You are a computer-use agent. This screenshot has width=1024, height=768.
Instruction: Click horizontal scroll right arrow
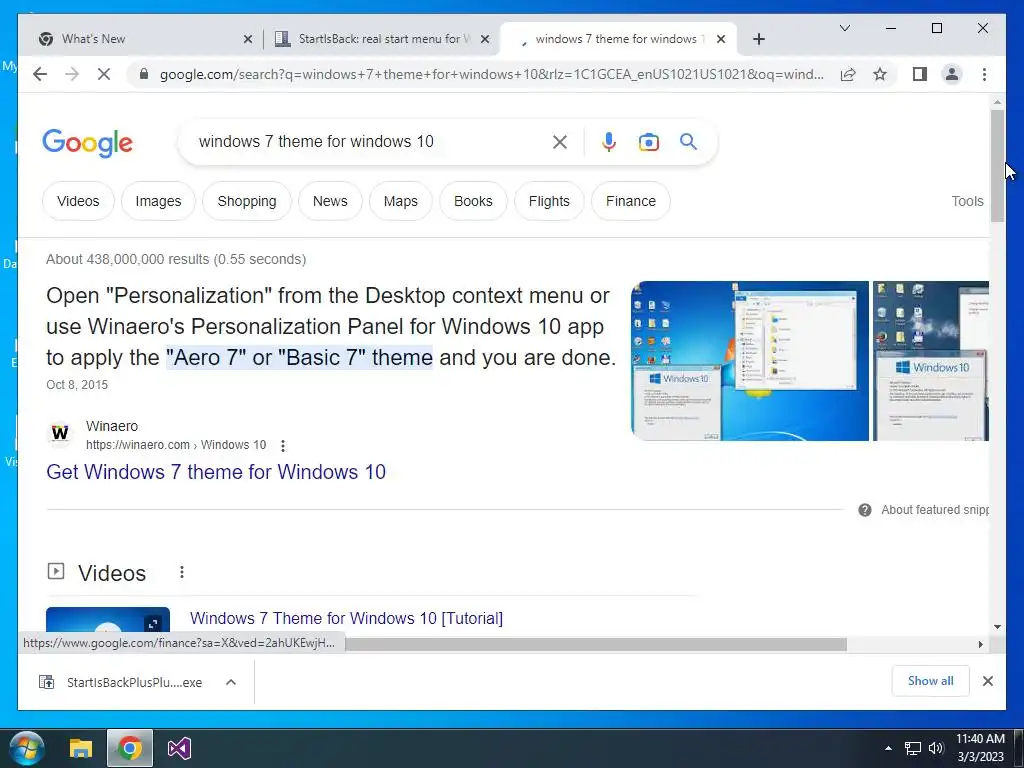click(980, 645)
